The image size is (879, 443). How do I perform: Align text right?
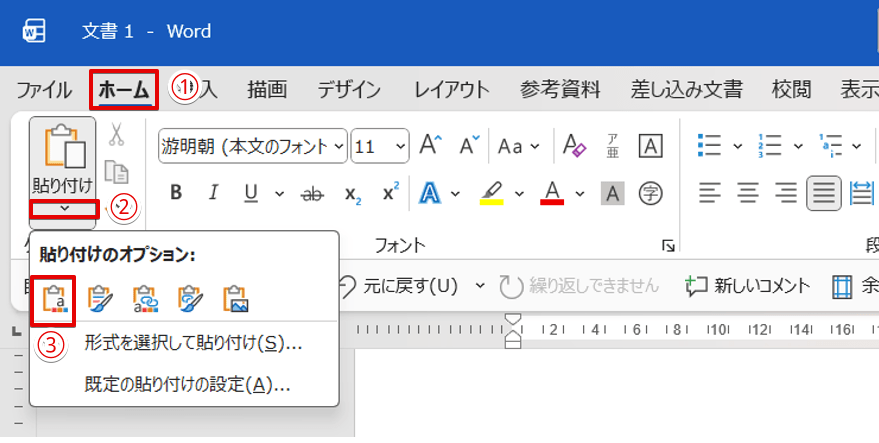pos(786,193)
